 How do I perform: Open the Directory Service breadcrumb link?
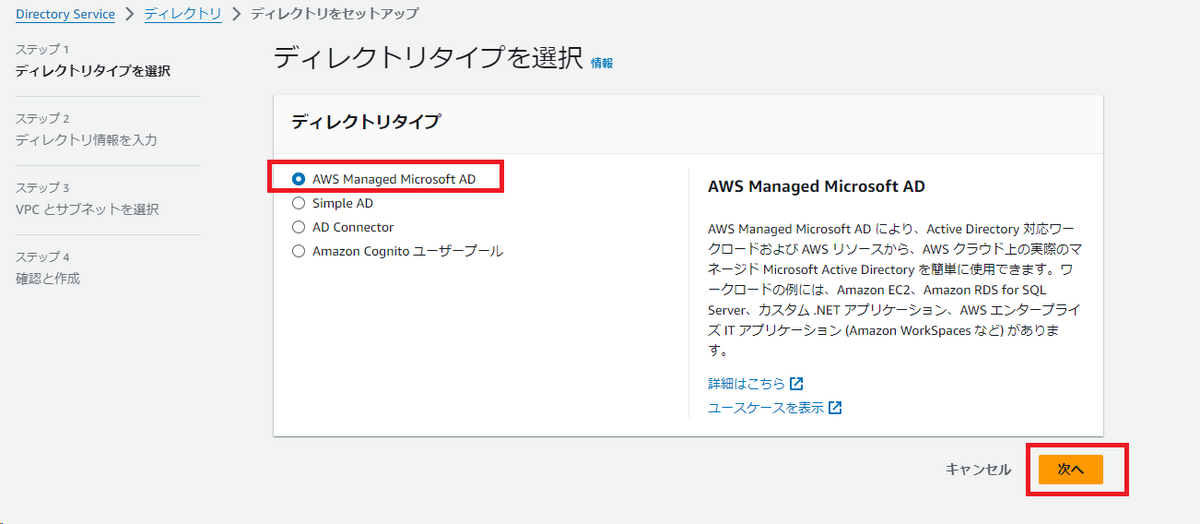coord(65,14)
